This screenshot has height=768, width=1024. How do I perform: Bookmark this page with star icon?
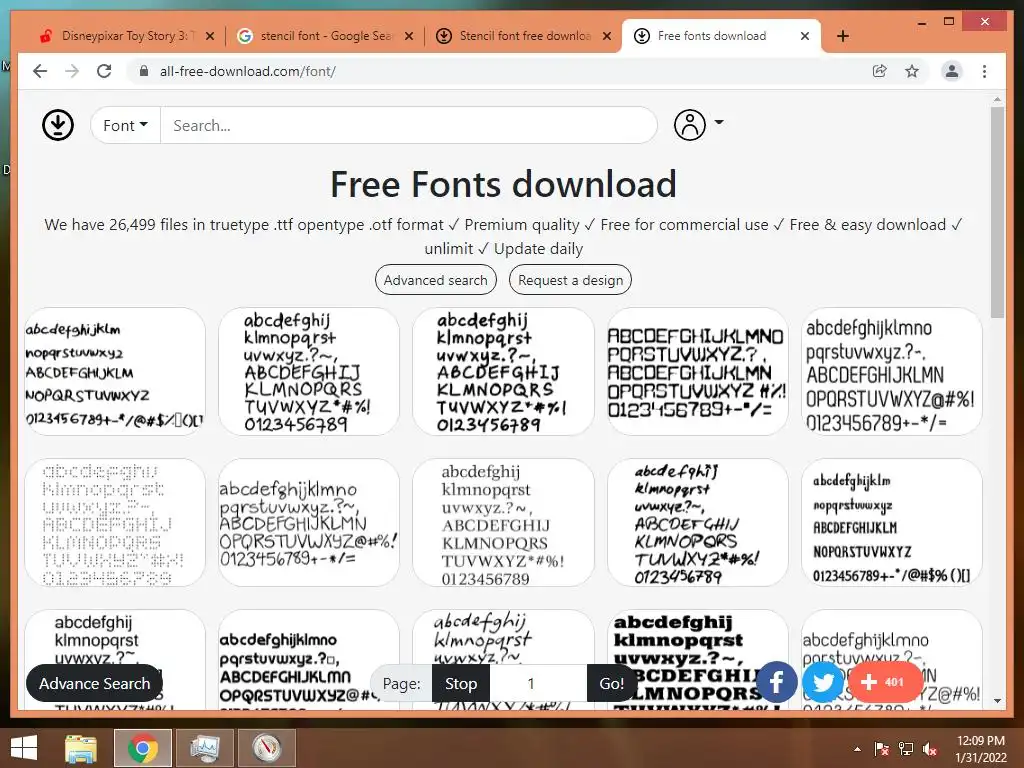tap(912, 71)
